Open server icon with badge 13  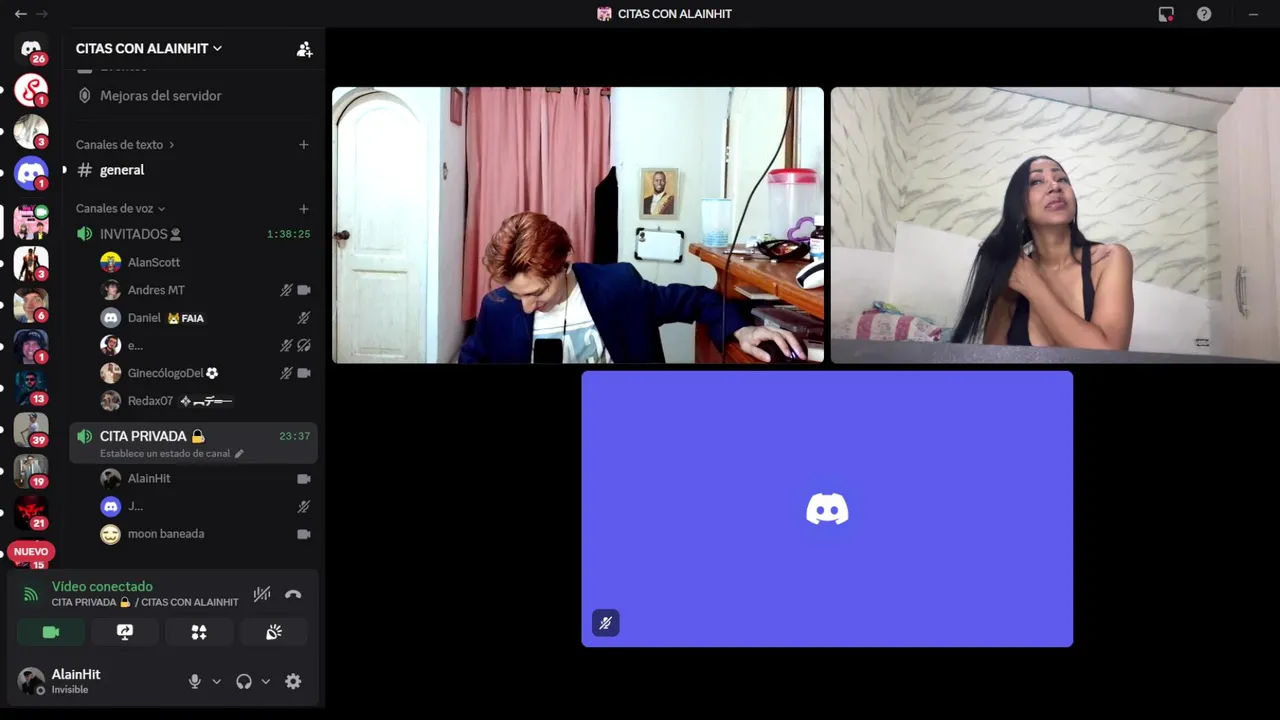pos(31,388)
